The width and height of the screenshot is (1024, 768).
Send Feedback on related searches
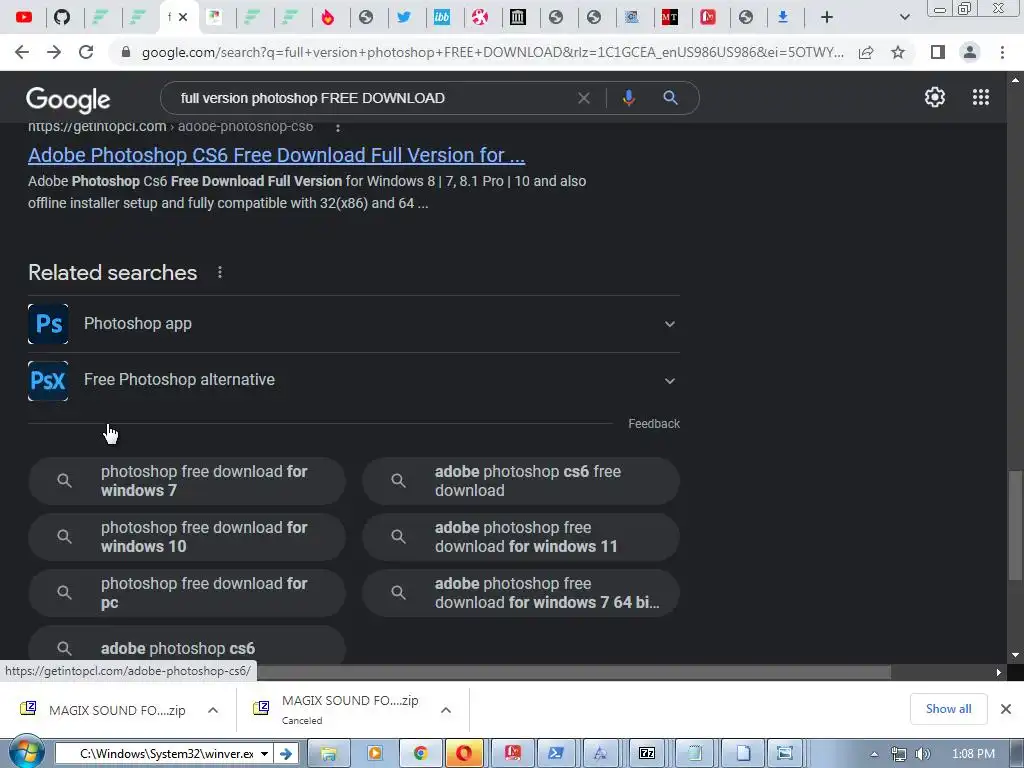point(654,424)
